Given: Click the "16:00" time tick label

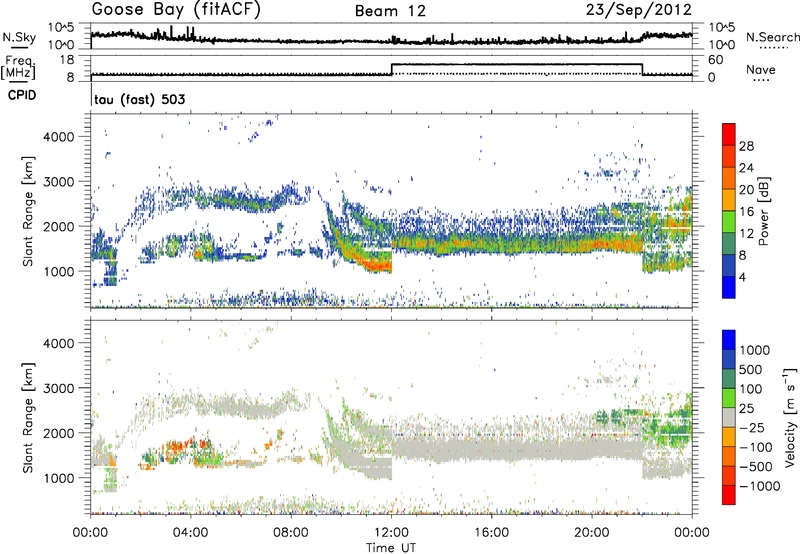Looking at the screenshot, I should tap(491, 533).
